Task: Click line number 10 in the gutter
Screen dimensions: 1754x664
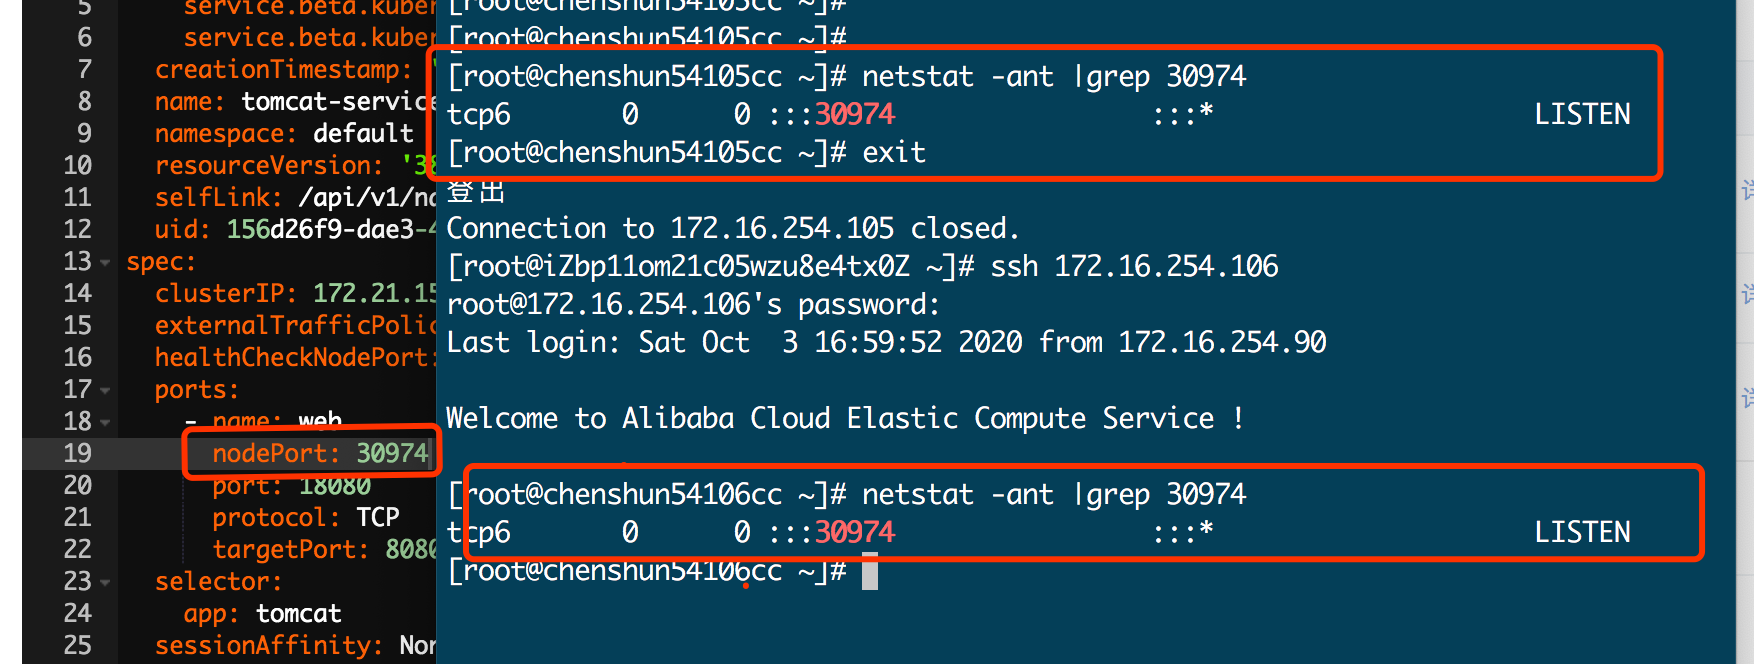Action: point(77,165)
